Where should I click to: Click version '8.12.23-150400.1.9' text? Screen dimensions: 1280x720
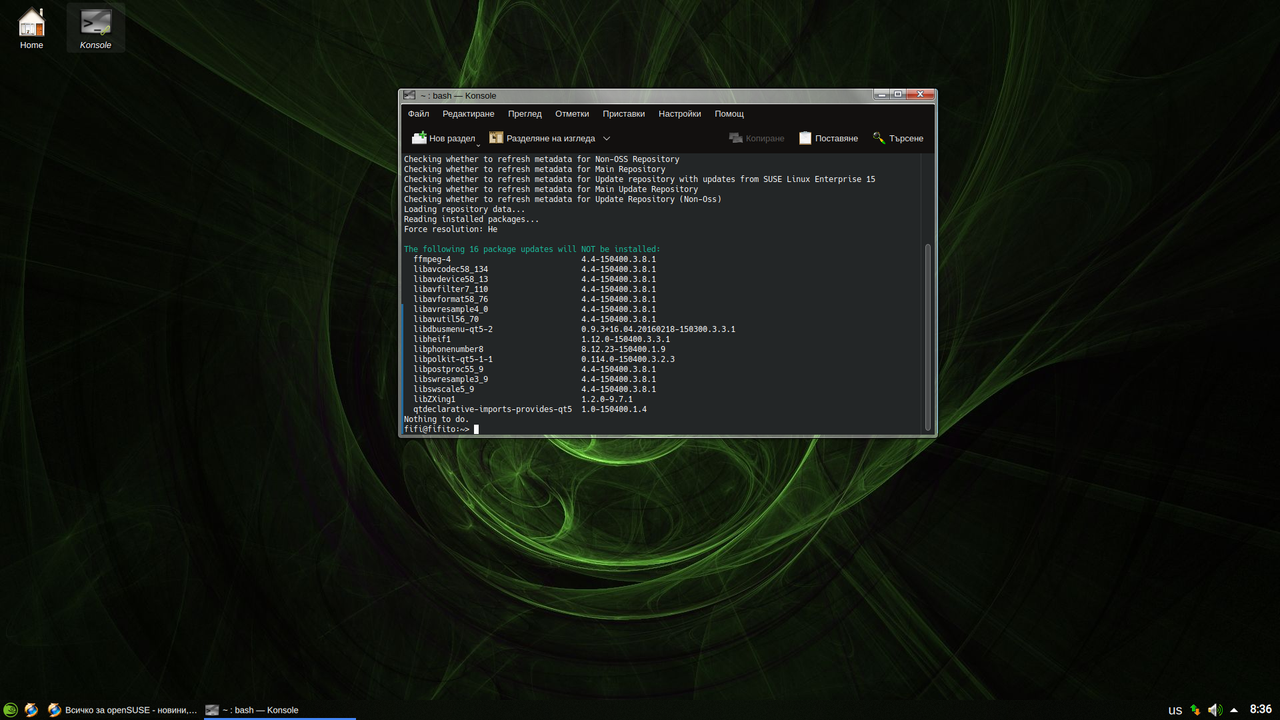coord(623,349)
